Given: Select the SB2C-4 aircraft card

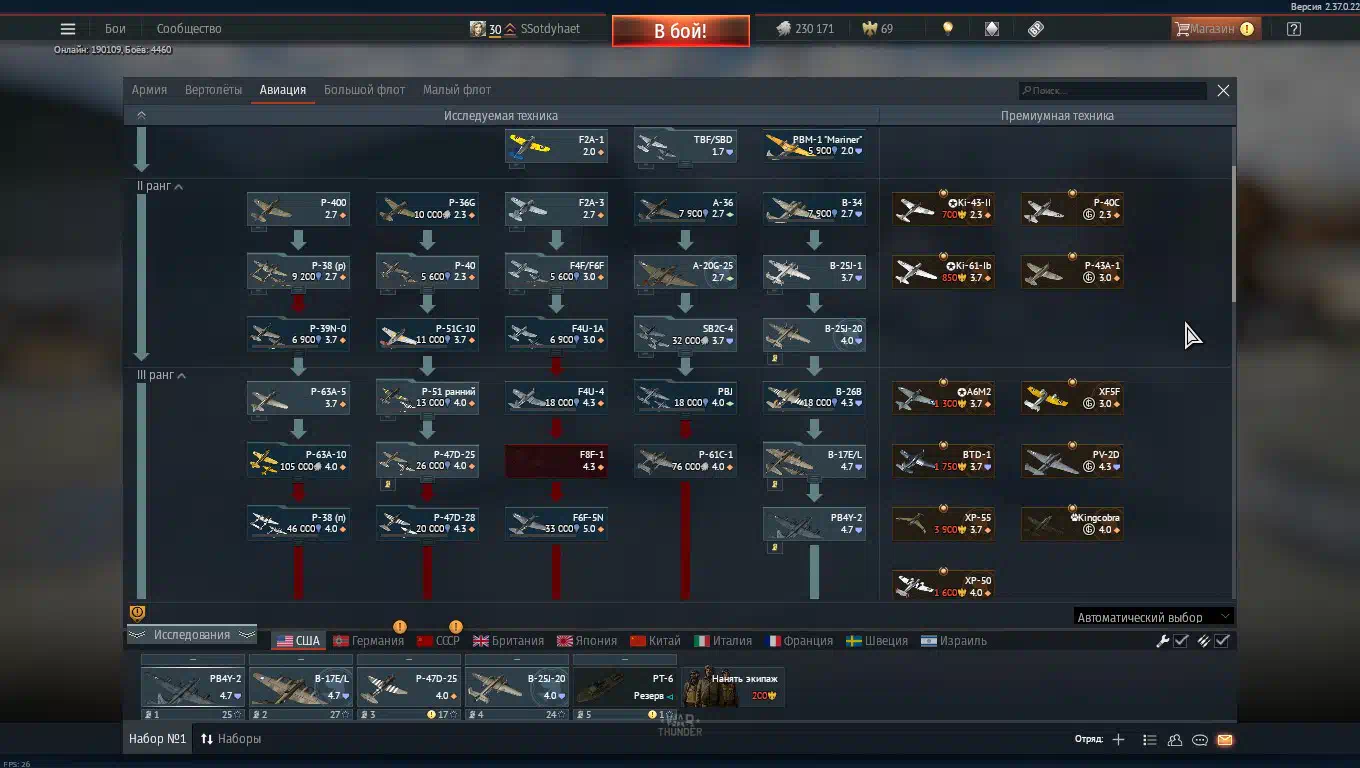Looking at the screenshot, I should [685, 334].
